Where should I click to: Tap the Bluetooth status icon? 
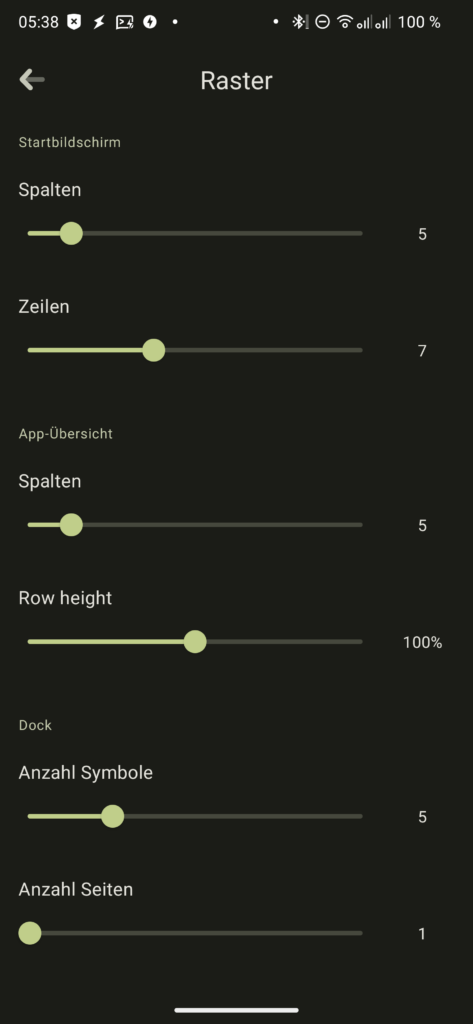pyautogui.click(x=300, y=22)
